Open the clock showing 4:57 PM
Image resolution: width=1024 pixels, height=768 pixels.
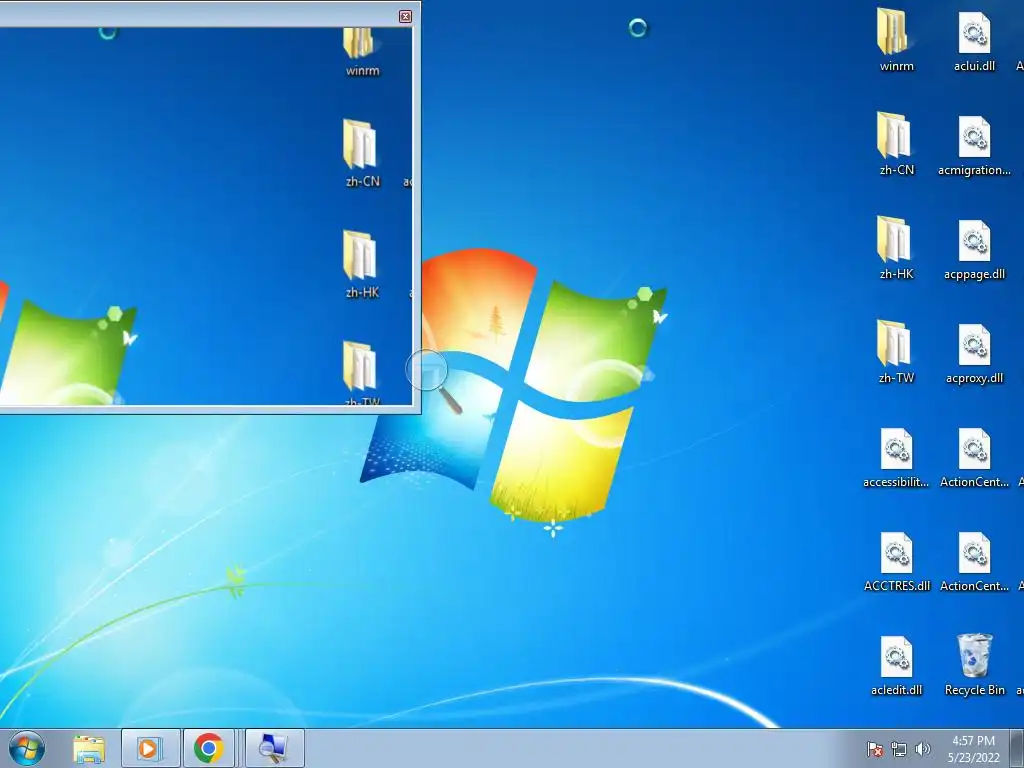[x=973, y=749]
